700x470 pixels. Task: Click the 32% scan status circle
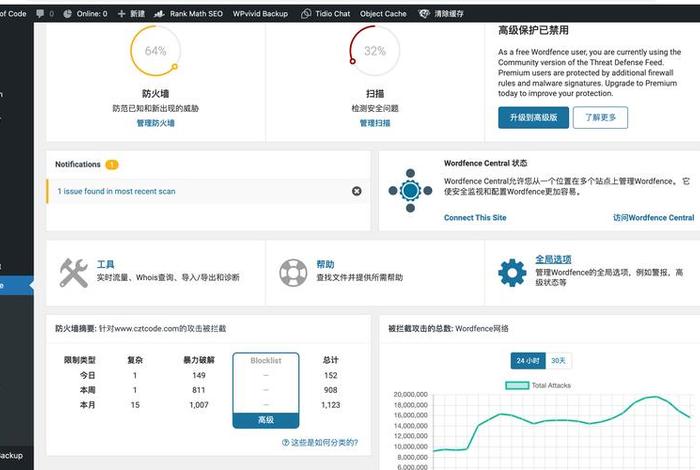(375, 50)
